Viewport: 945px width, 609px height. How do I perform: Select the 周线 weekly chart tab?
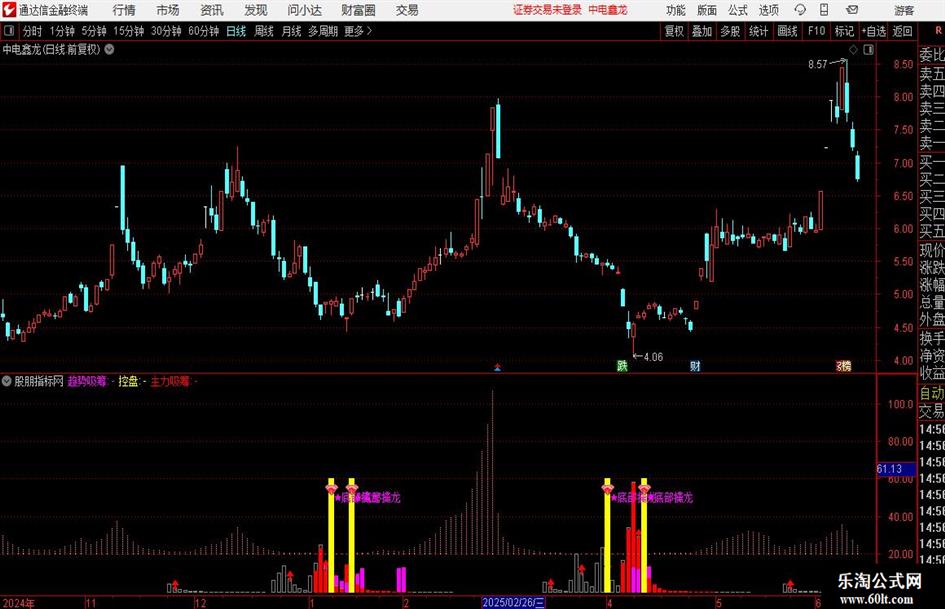263,31
